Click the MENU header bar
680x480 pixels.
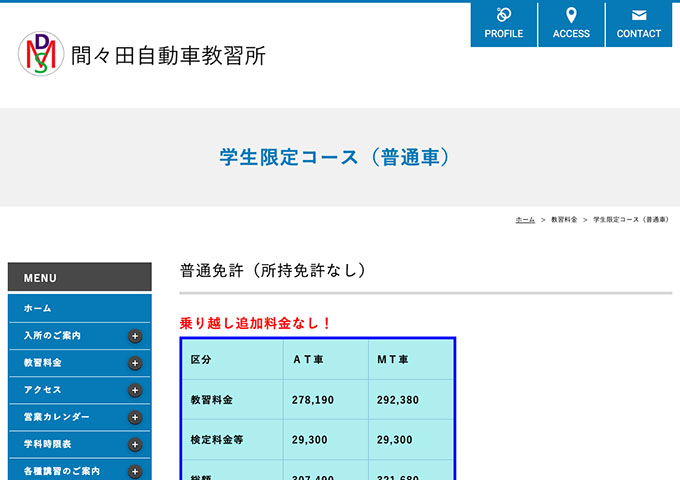(79, 277)
